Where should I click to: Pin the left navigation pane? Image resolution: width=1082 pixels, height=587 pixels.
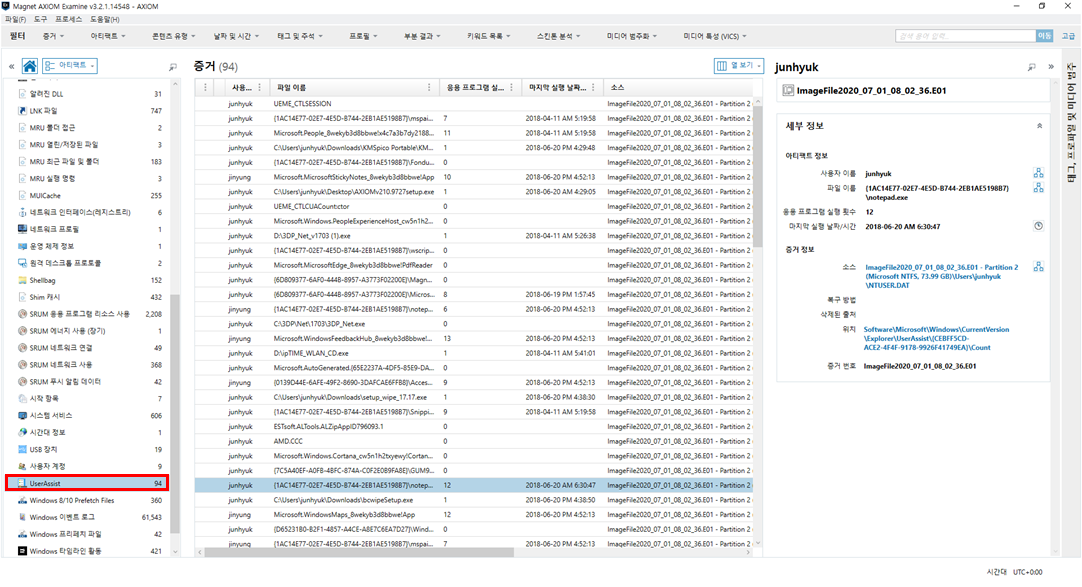coord(173,67)
